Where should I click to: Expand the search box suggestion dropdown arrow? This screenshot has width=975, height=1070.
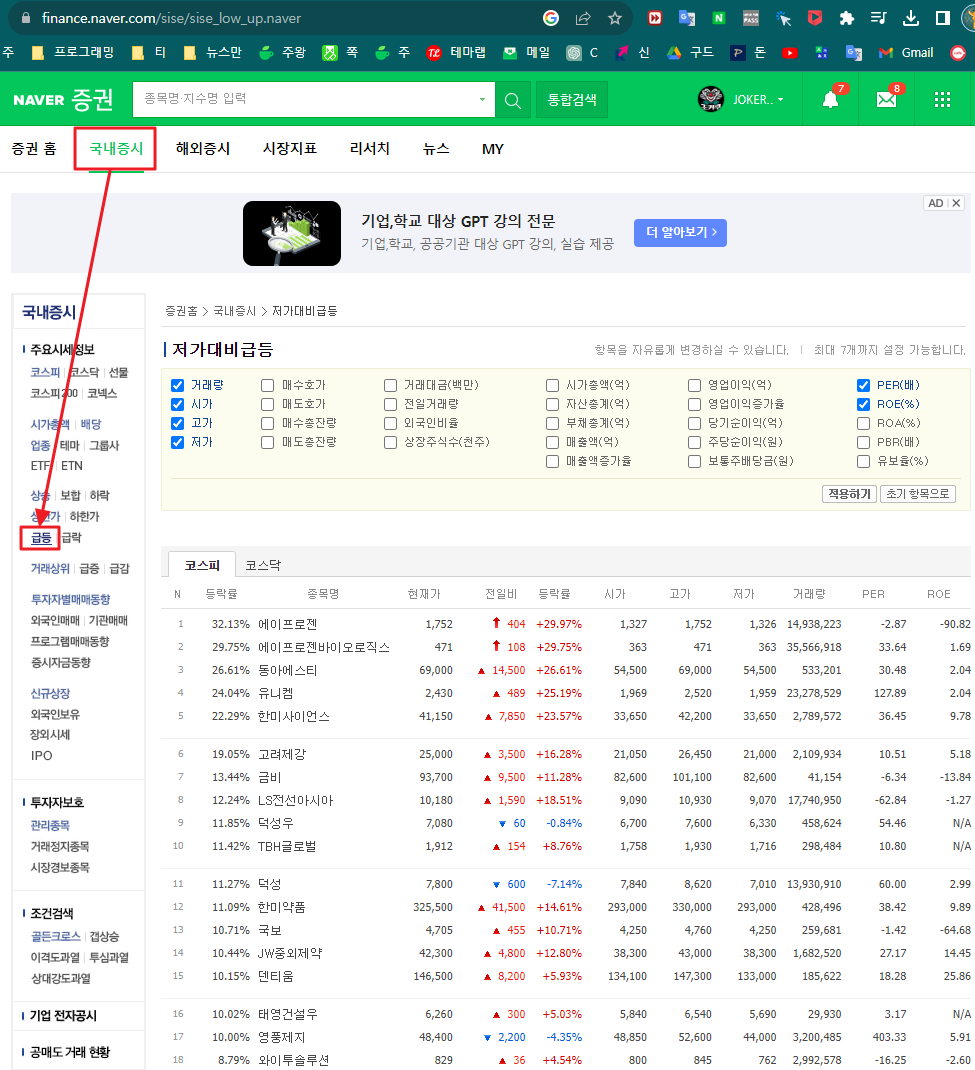pos(482,100)
